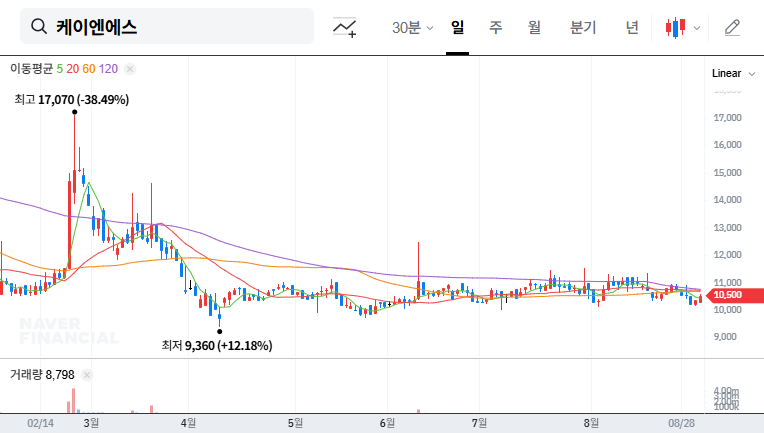Open the Linear scale selector
Screen dimensions: 764x433
pos(726,73)
